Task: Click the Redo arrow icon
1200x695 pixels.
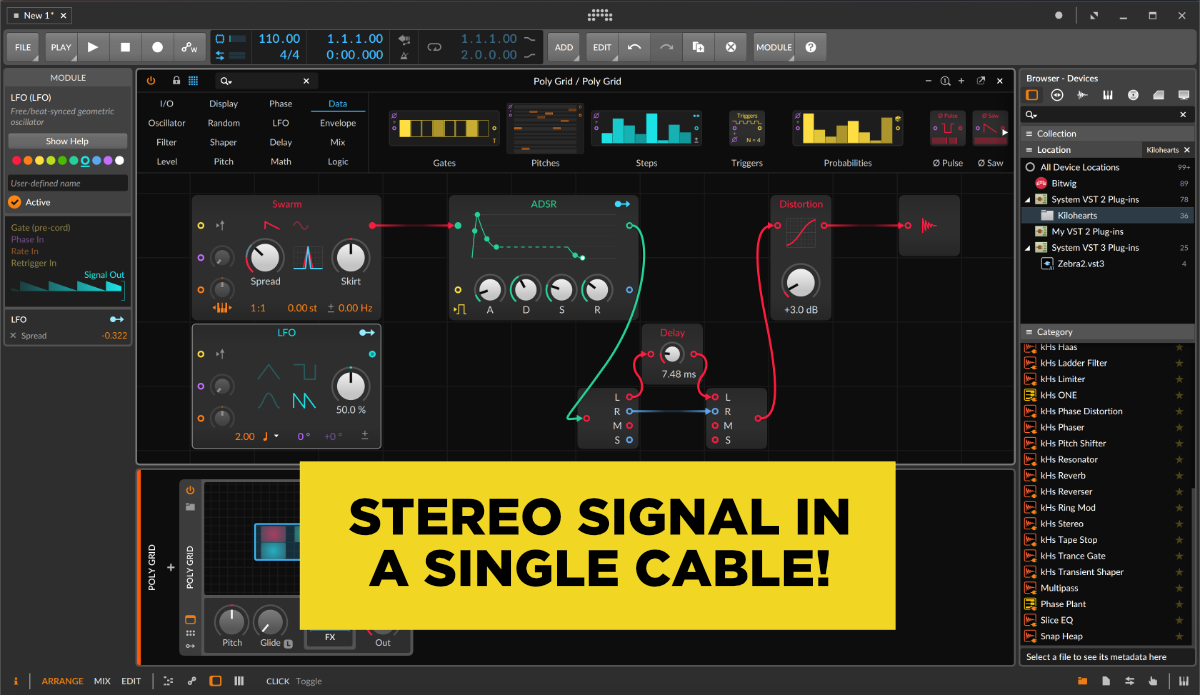Action: pyautogui.click(x=666, y=47)
